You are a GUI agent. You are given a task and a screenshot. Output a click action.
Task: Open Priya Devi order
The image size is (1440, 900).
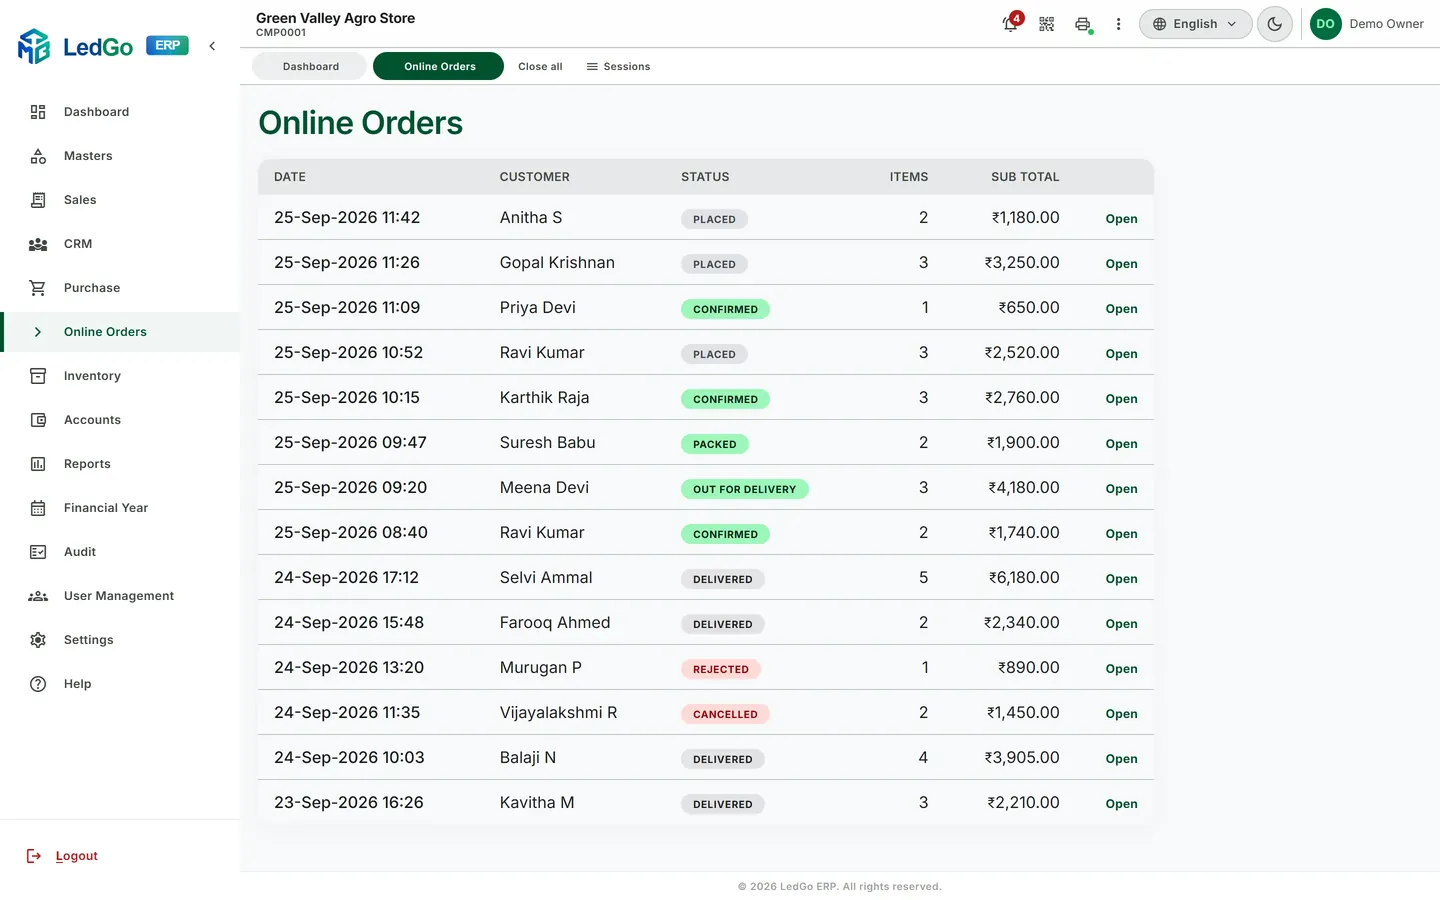coord(1121,309)
